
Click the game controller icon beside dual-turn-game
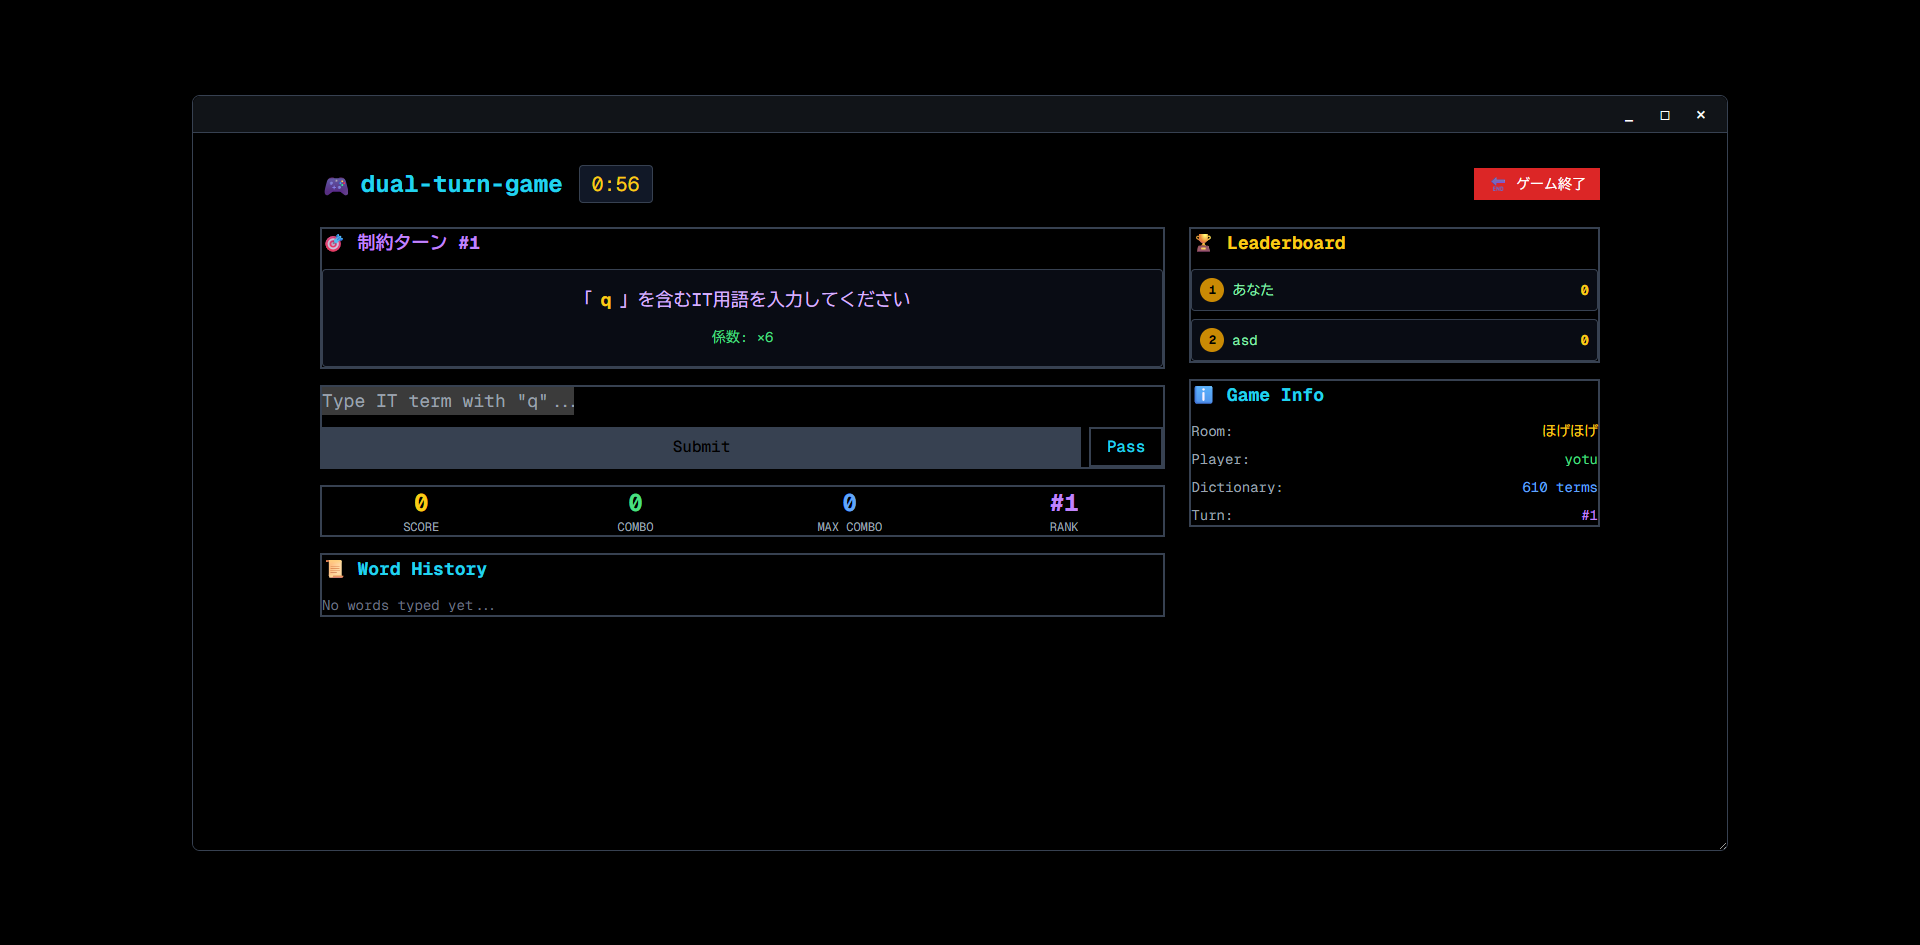point(336,185)
